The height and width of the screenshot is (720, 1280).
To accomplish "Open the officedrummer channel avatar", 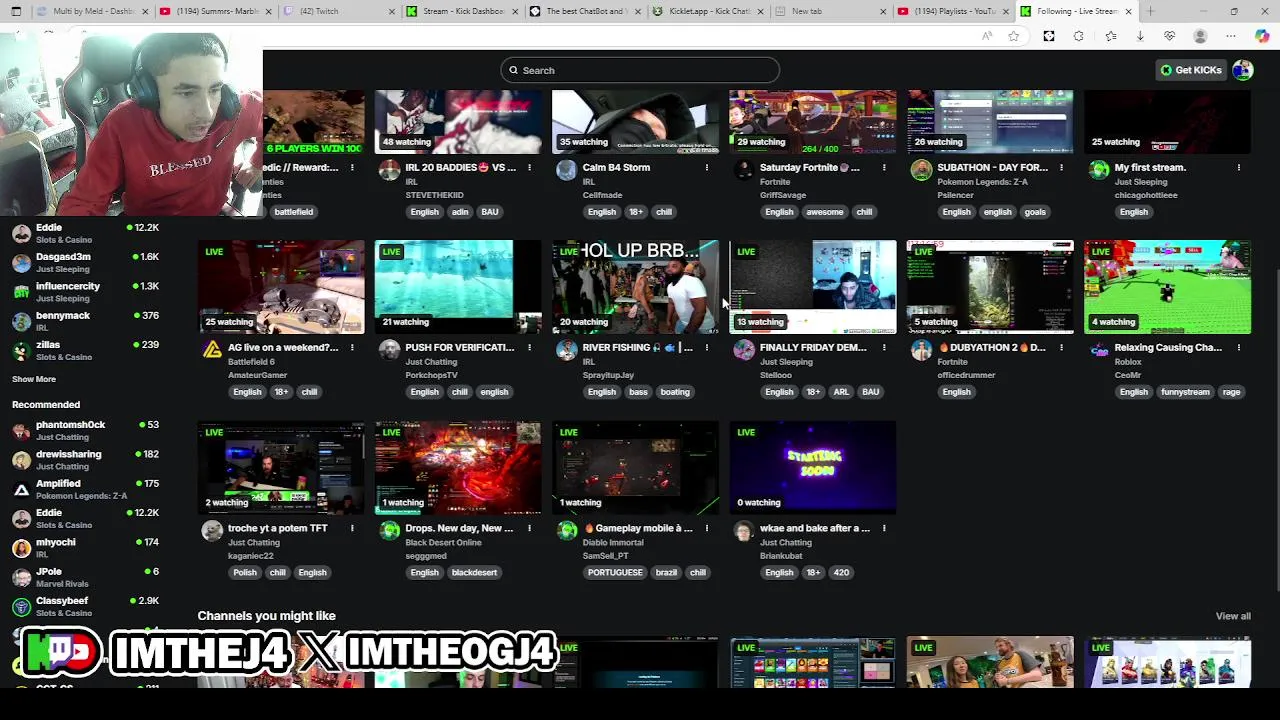I will (x=921, y=350).
